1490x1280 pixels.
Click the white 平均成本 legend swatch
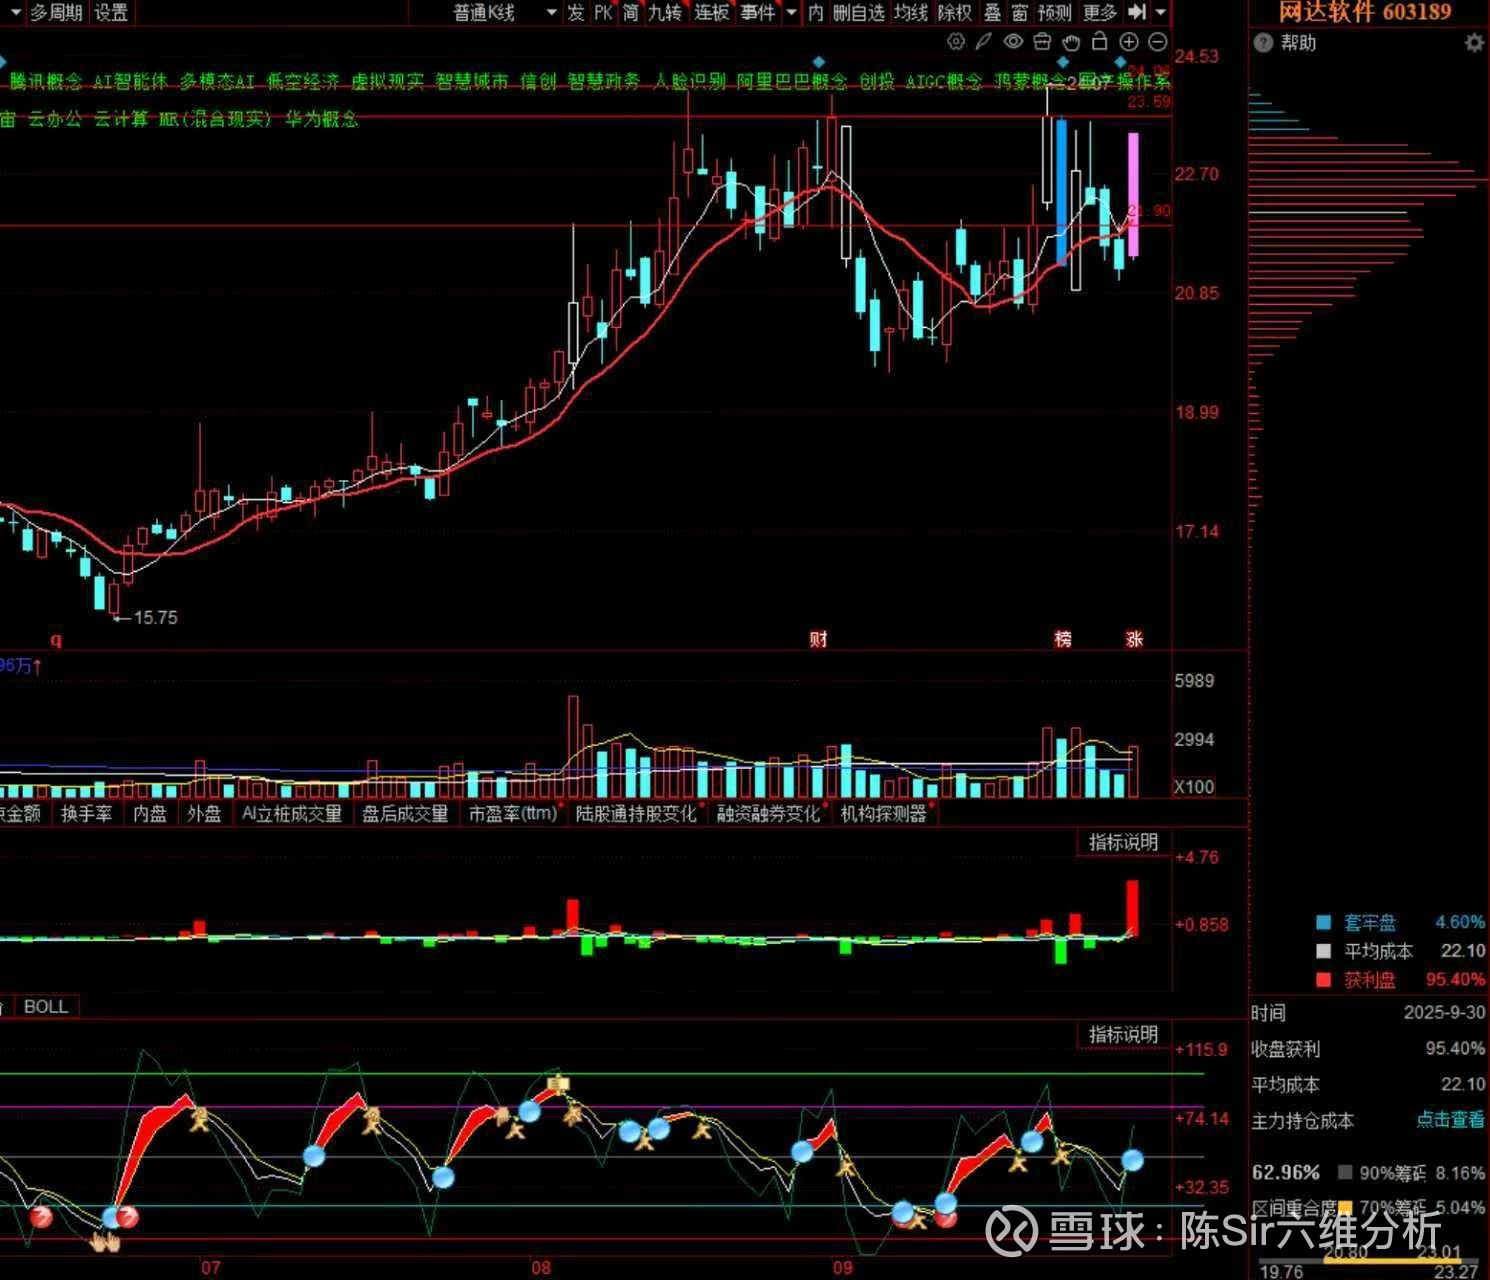1324,951
